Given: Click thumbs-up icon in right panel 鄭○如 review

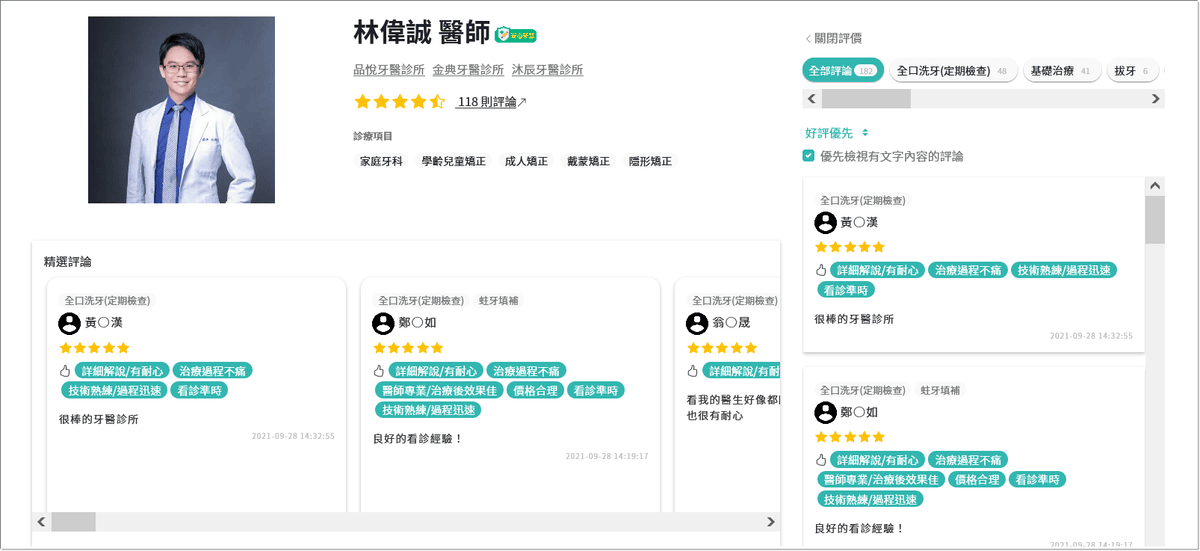Looking at the screenshot, I should (x=822, y=460).
